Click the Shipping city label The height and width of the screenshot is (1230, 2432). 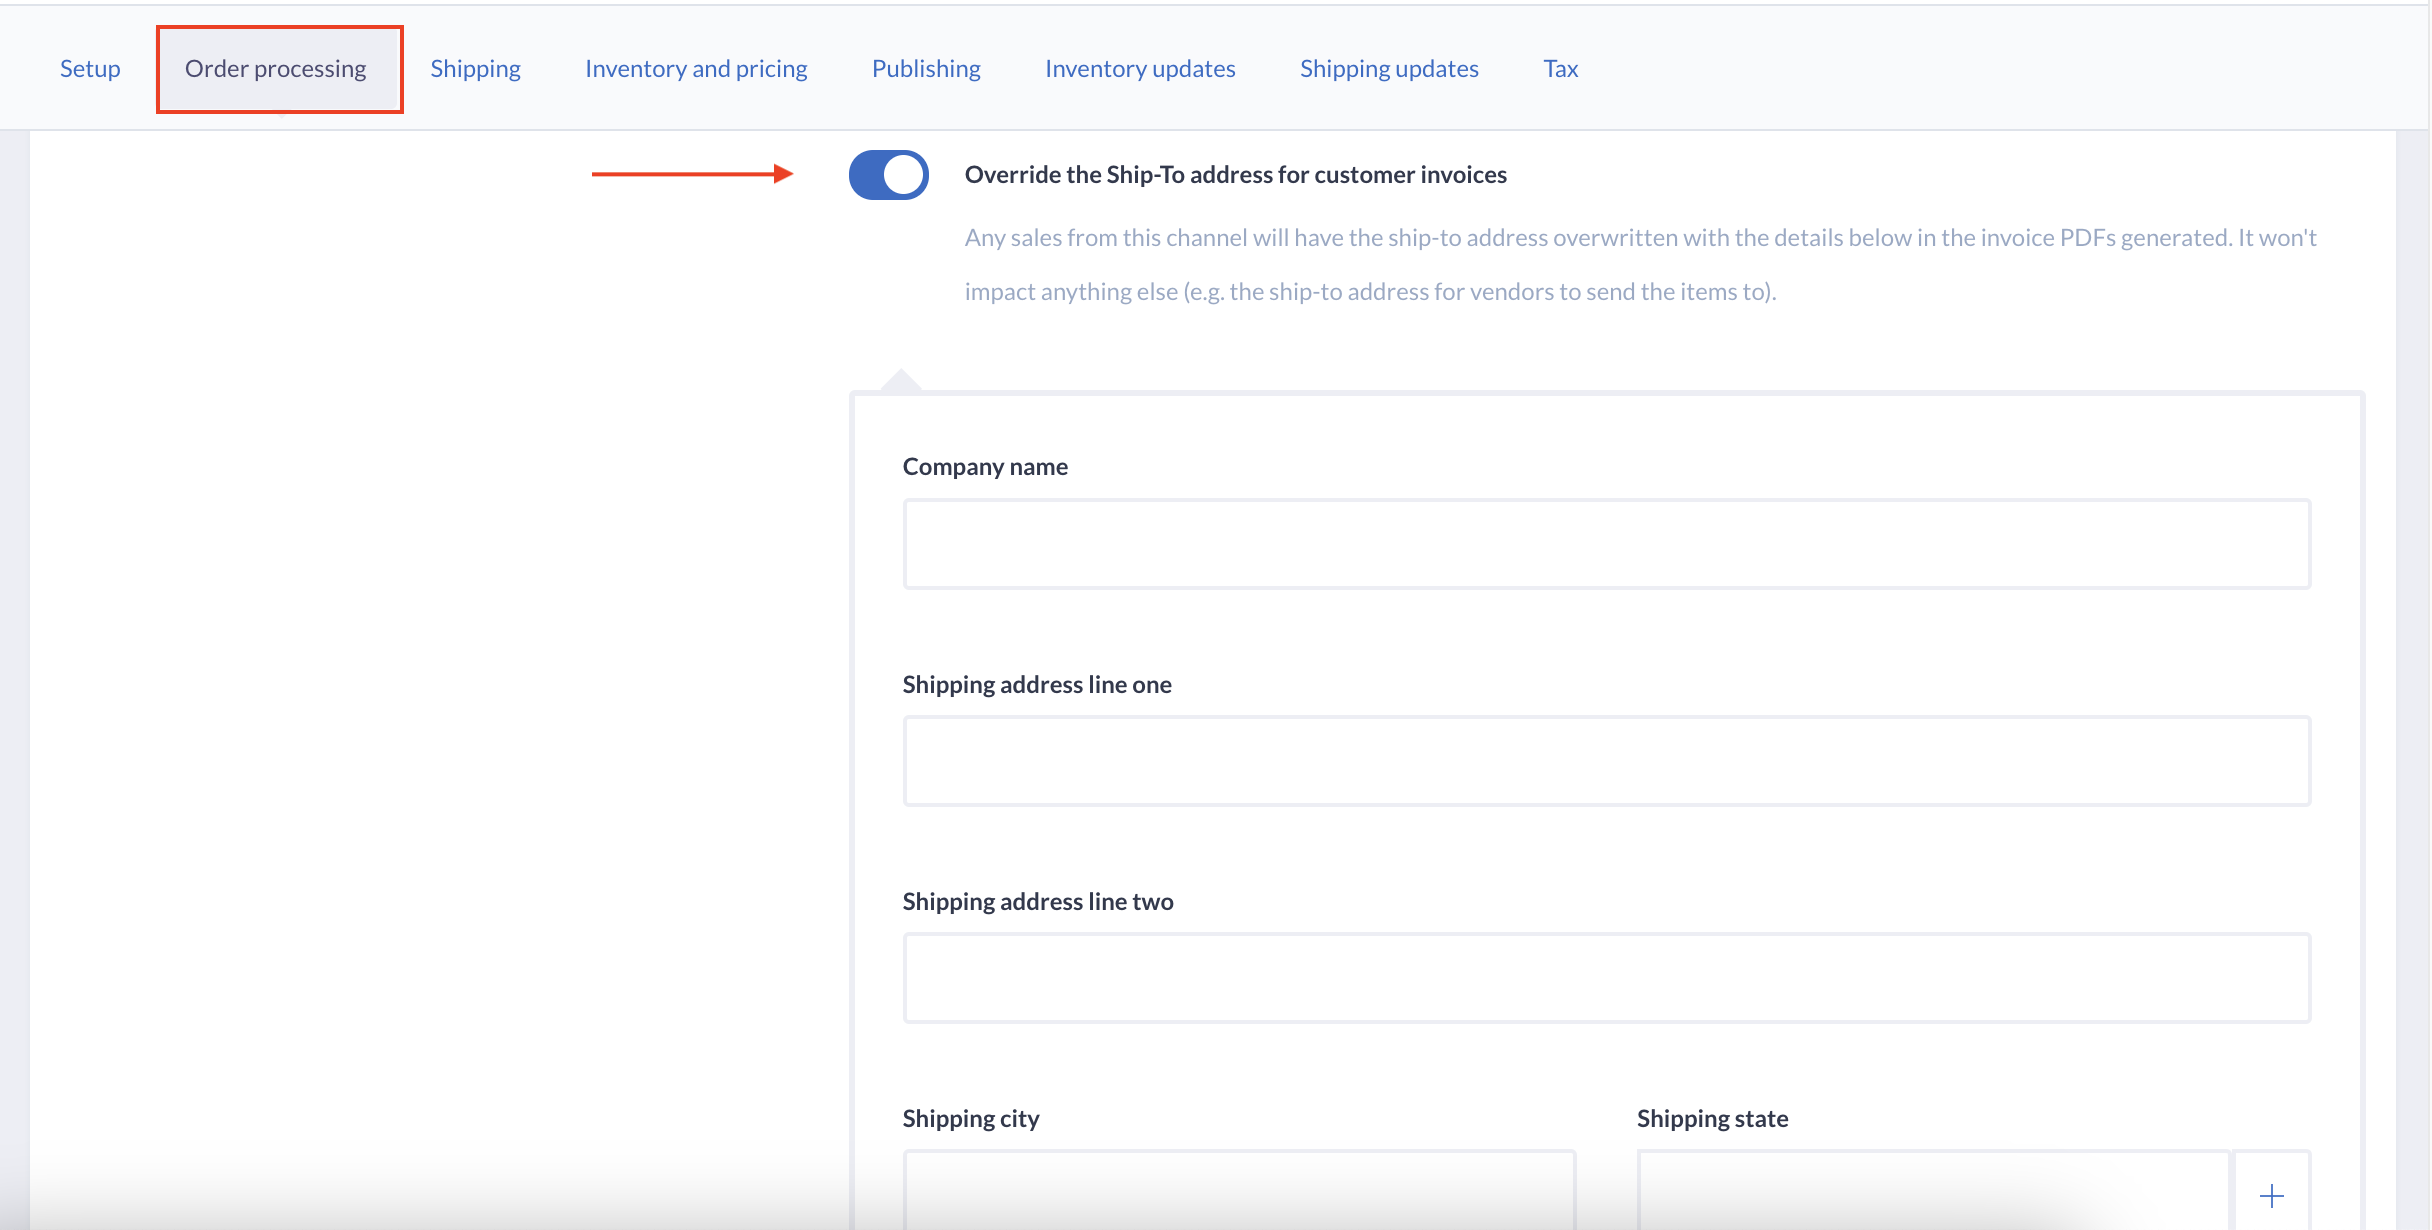click(971, 1119)
